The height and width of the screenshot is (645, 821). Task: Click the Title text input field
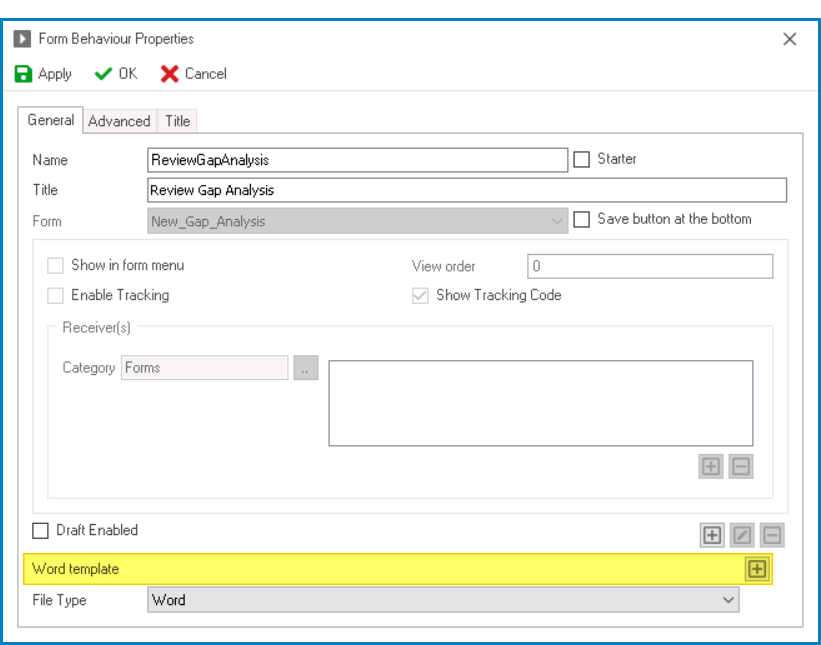pos(466,190)
